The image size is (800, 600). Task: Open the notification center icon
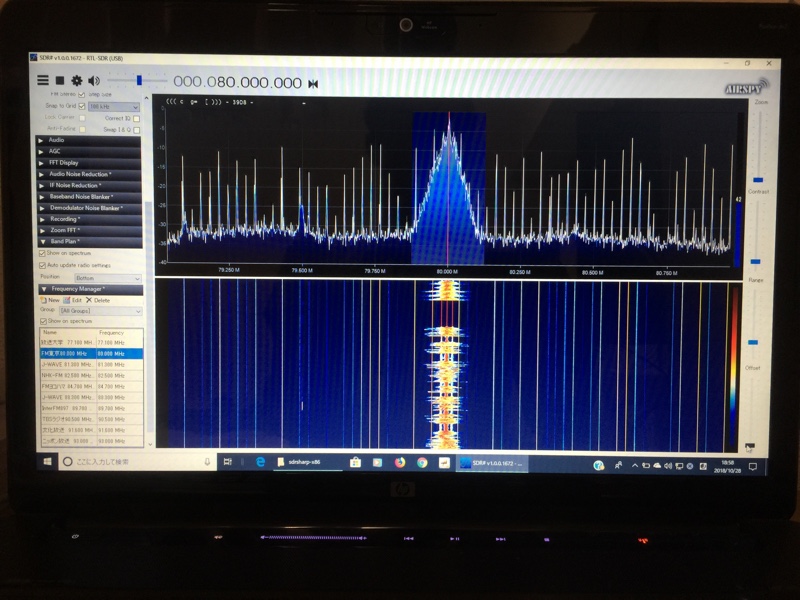coord(753,466)
